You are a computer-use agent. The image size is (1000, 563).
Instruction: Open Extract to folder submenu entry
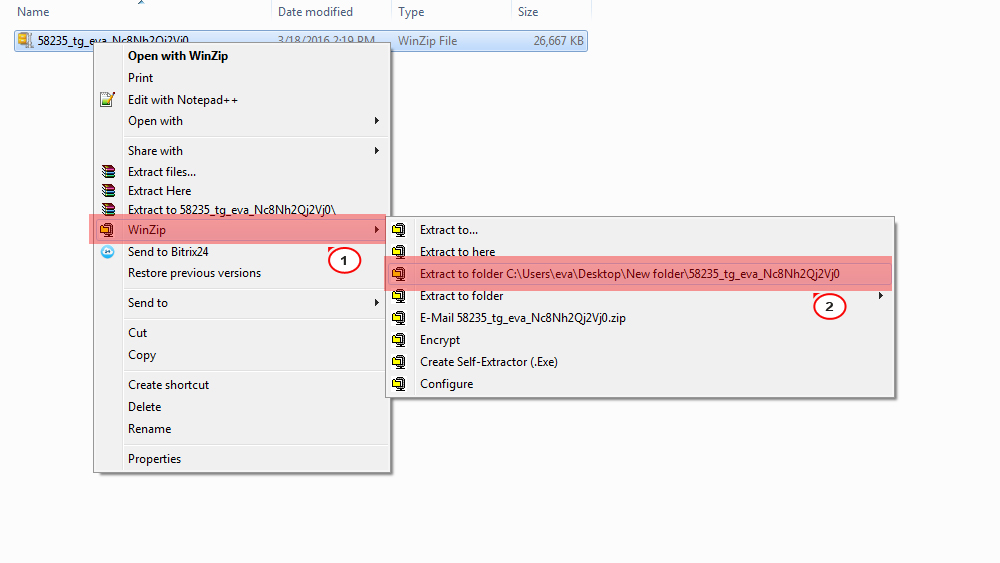click(x=640, y=296)
